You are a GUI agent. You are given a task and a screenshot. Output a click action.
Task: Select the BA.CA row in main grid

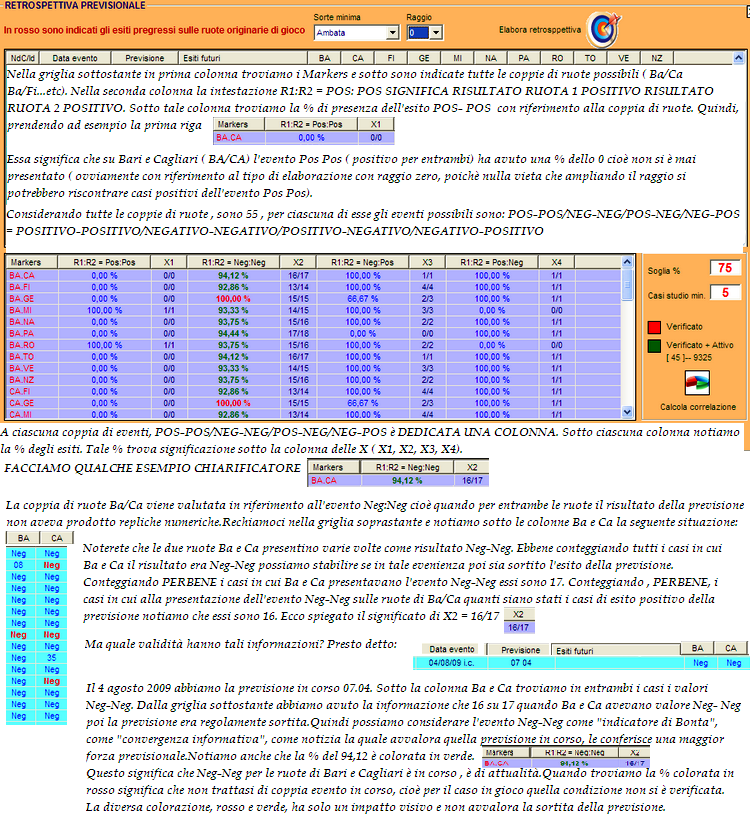(314, 275)
